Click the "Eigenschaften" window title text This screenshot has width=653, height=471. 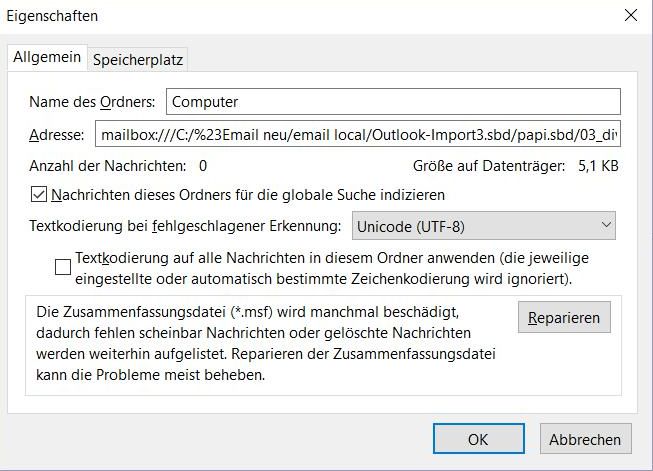tap(54, 16)
